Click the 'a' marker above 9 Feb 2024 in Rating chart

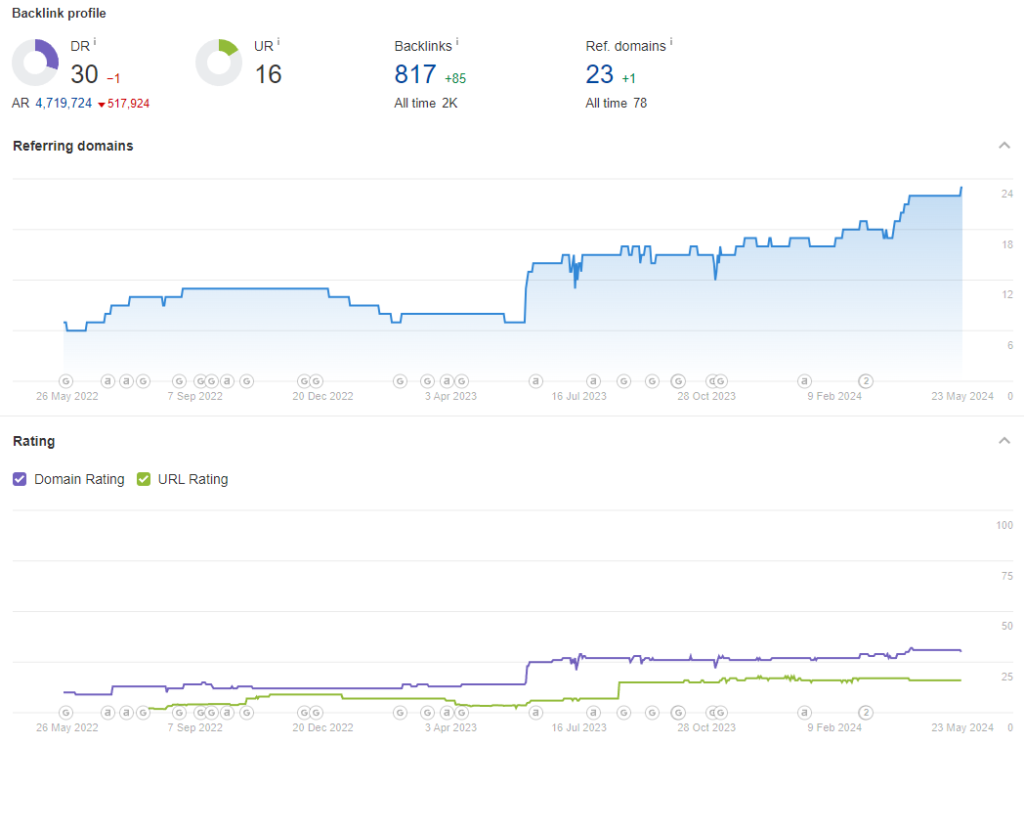805,712
